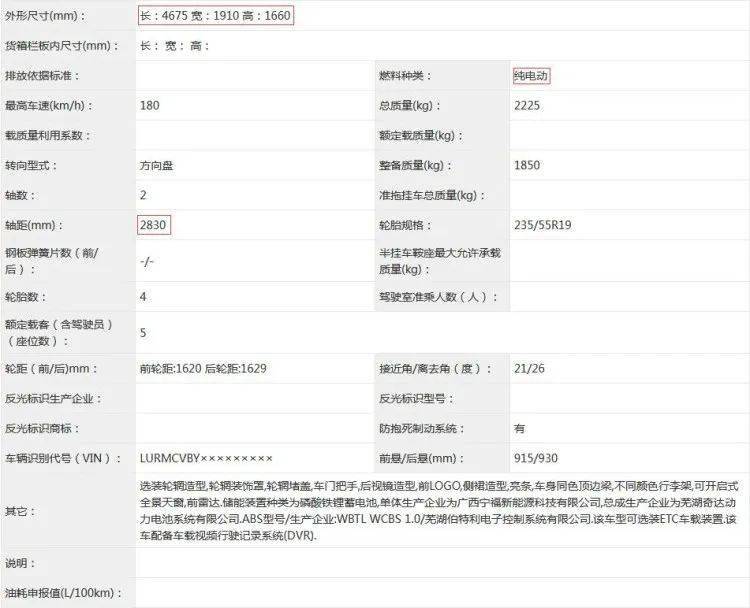
Task: Select the total mass value 2225
Action: [527, 106]
